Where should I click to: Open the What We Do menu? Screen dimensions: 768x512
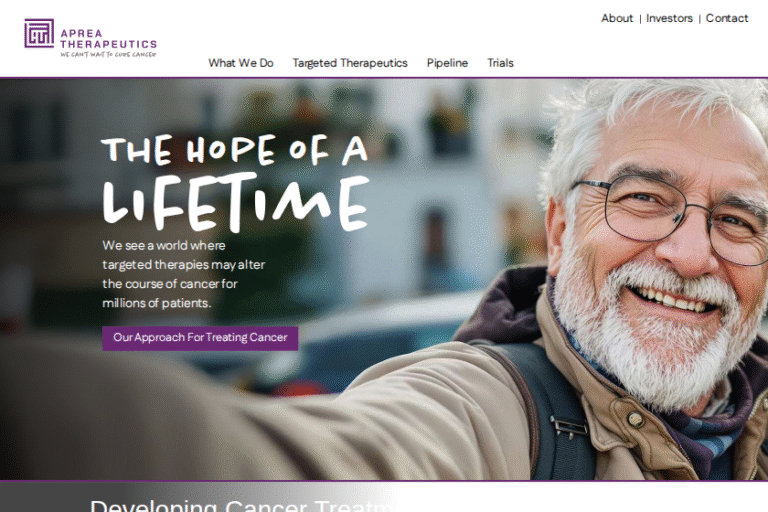(240, 63)
